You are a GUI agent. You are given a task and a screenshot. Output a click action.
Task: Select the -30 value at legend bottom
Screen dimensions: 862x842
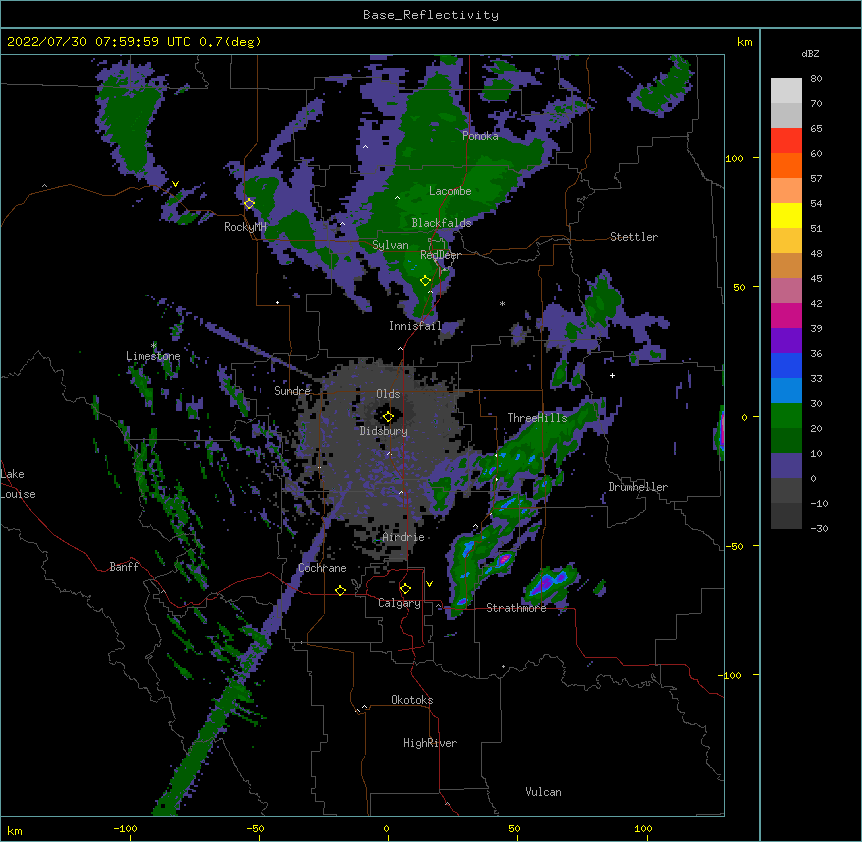coord(819,529)
